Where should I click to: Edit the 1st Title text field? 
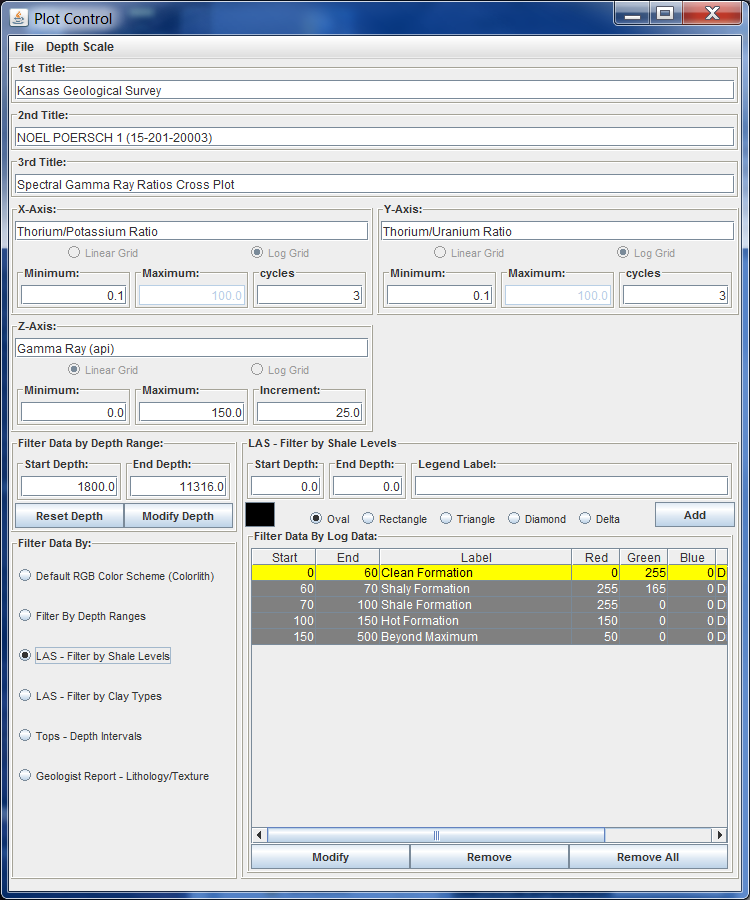374,90
